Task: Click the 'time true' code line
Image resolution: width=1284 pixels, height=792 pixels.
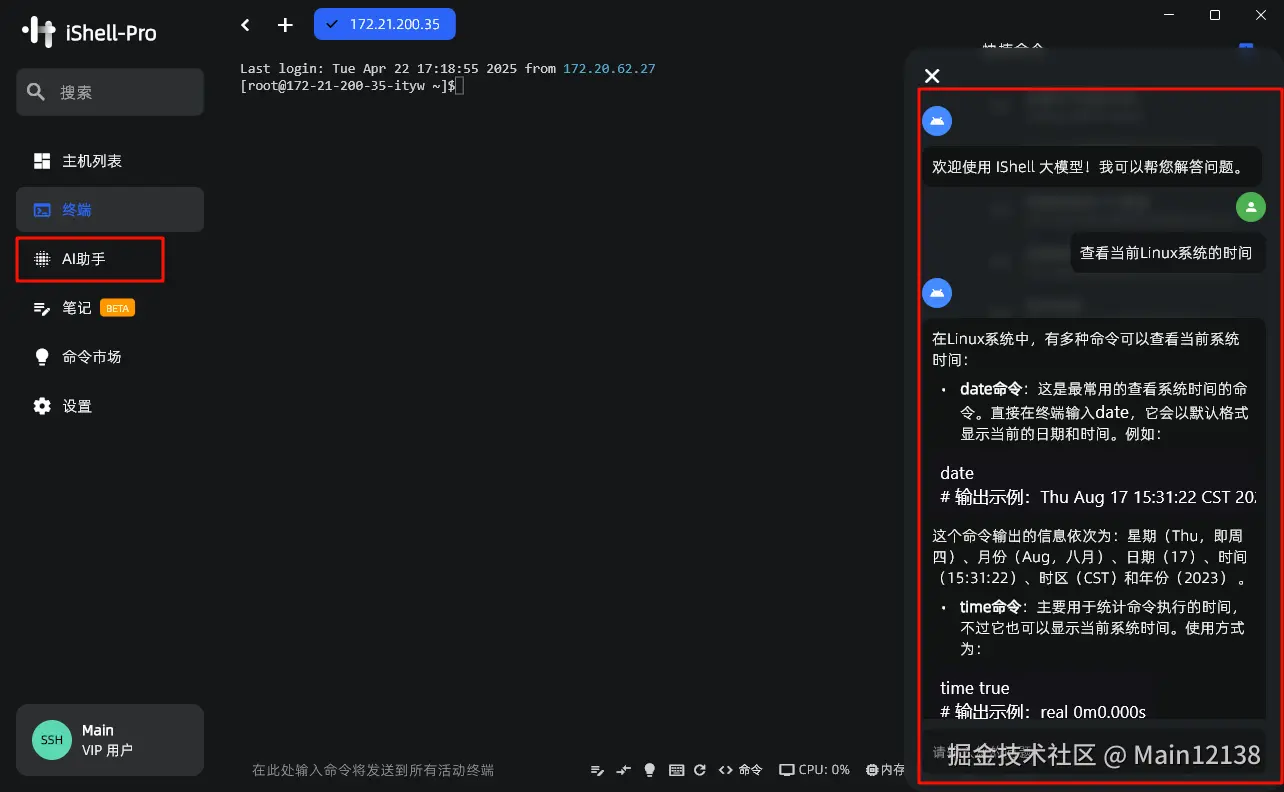Action: coord(975,688)
